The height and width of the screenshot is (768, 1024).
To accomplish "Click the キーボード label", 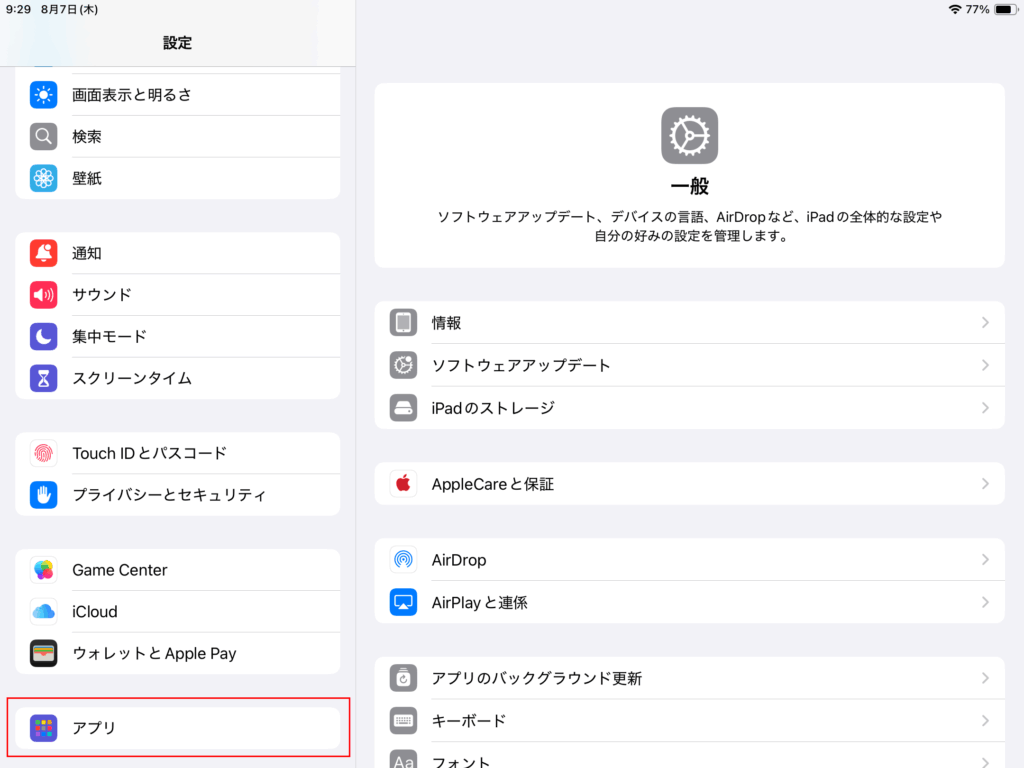I will (469, 721).
